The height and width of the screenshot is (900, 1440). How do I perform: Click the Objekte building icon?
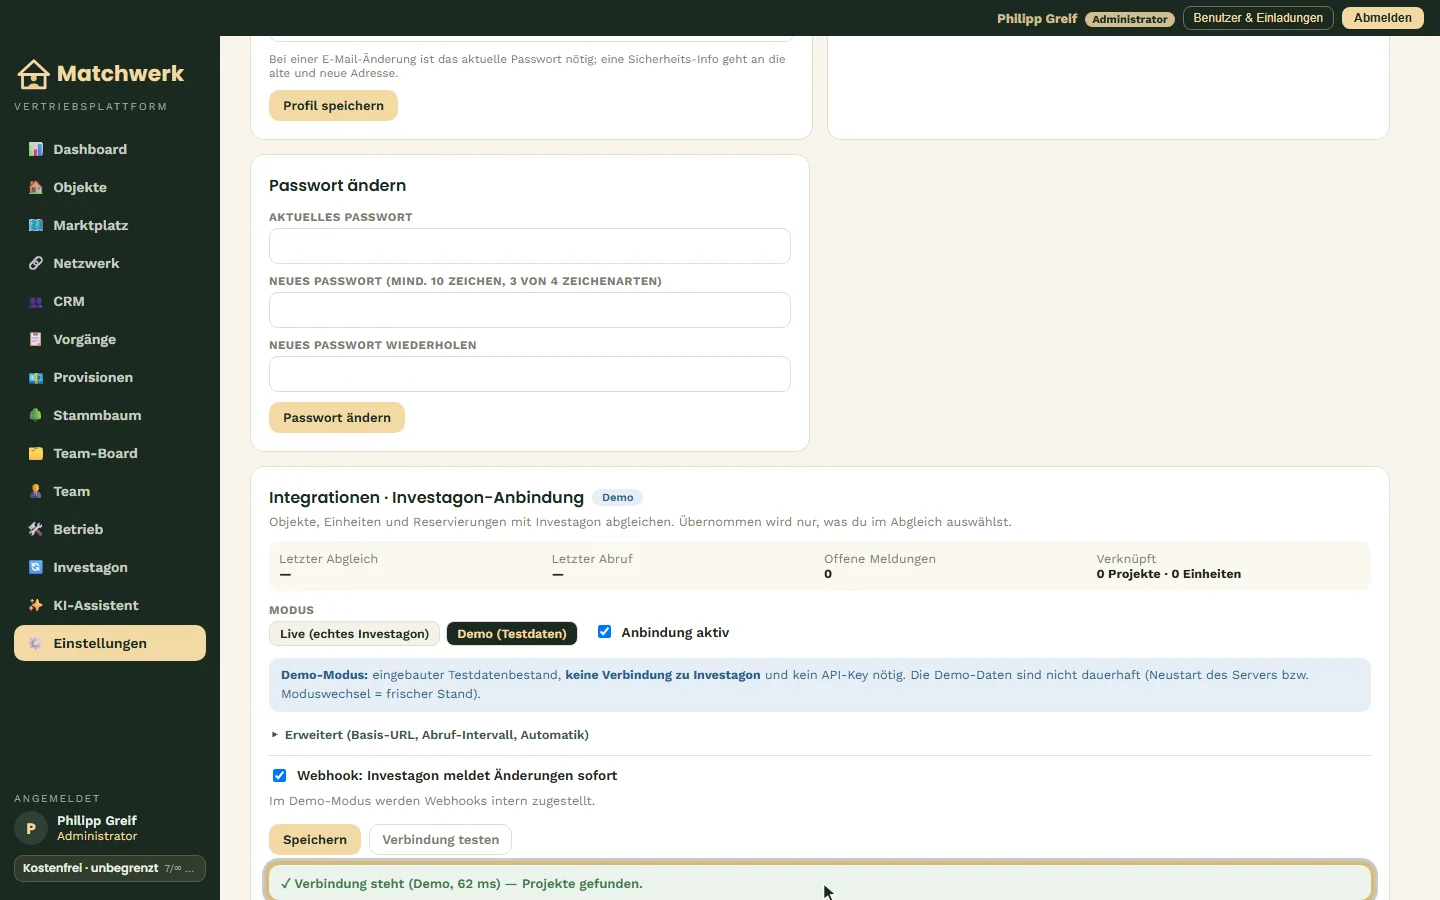36,187
